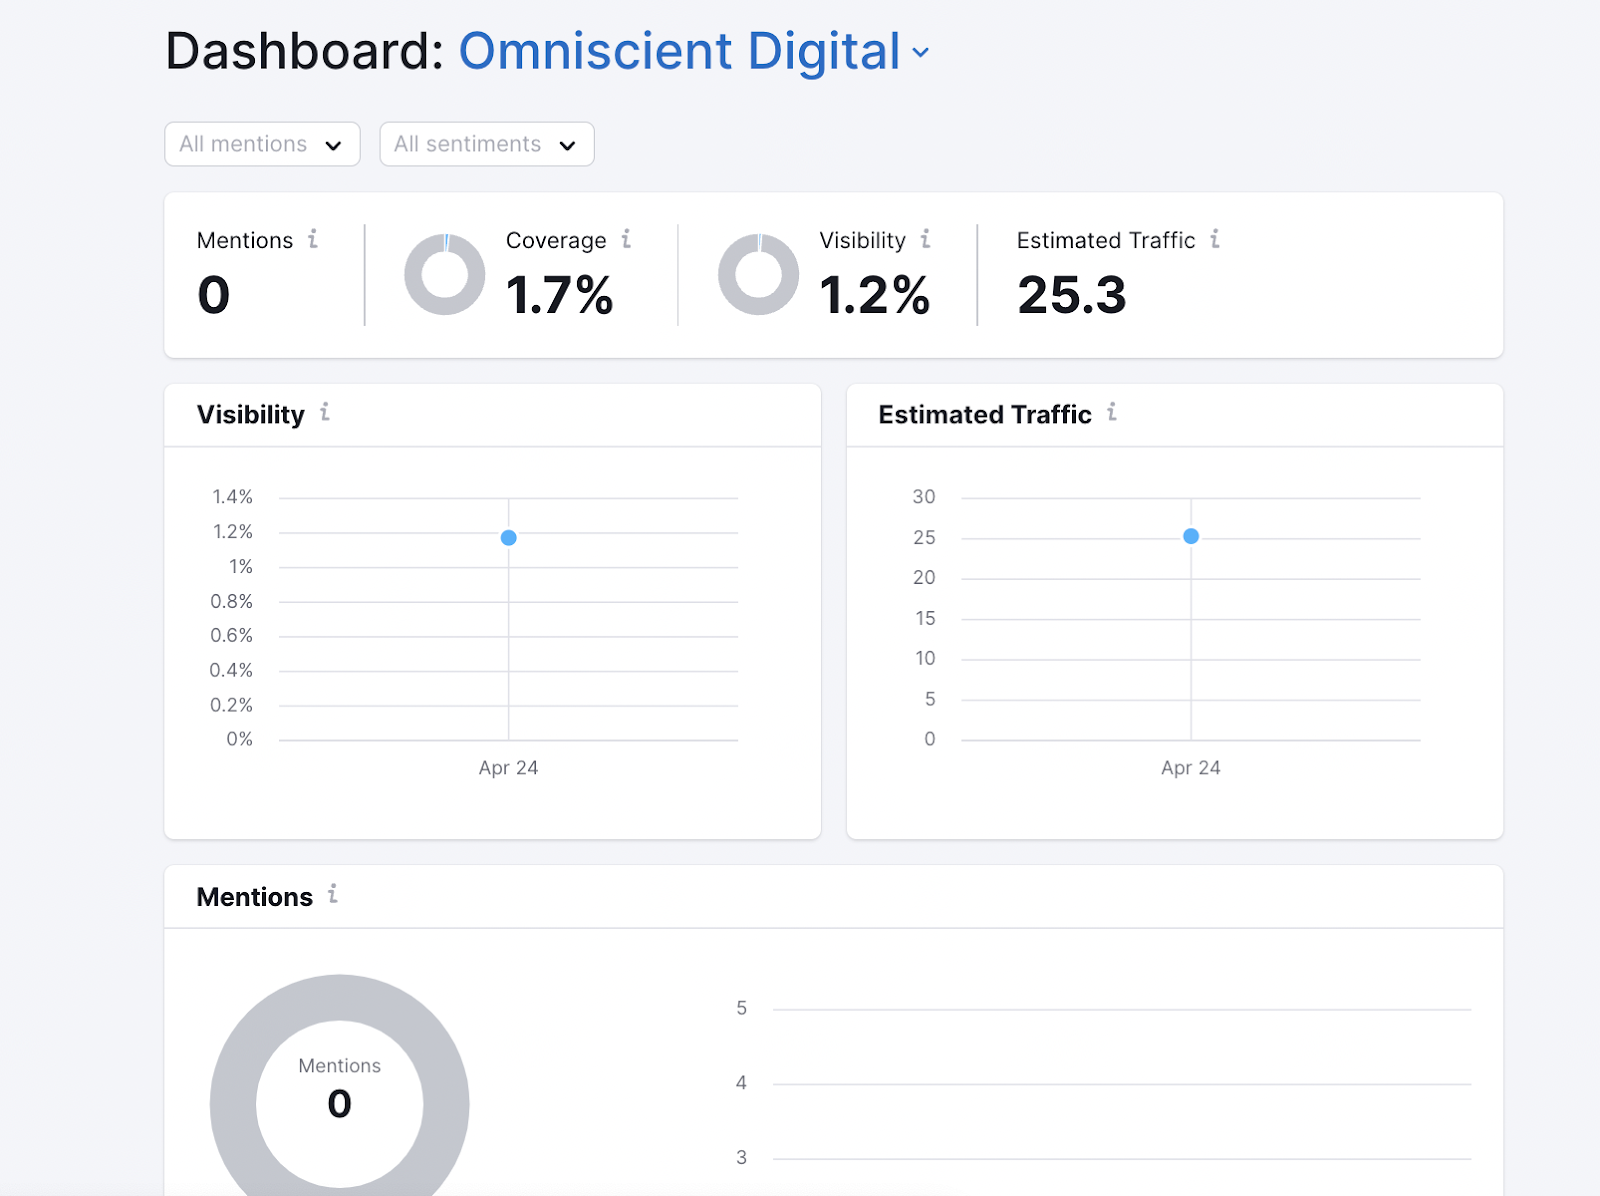Image resolution: width=1600 pixels, height=1196 pixels.
Task: Open the All mentions dropdown
Action: [262, 144]
